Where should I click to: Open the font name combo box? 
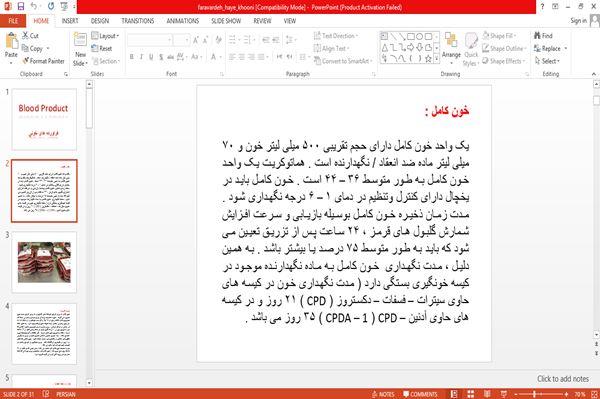[150, 40]
